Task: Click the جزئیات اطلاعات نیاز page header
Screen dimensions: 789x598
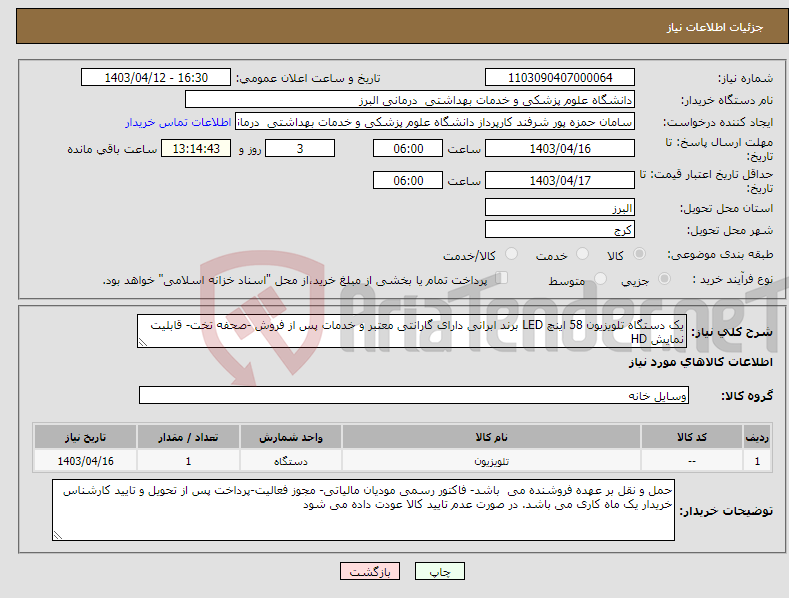Action: (715, 27)
